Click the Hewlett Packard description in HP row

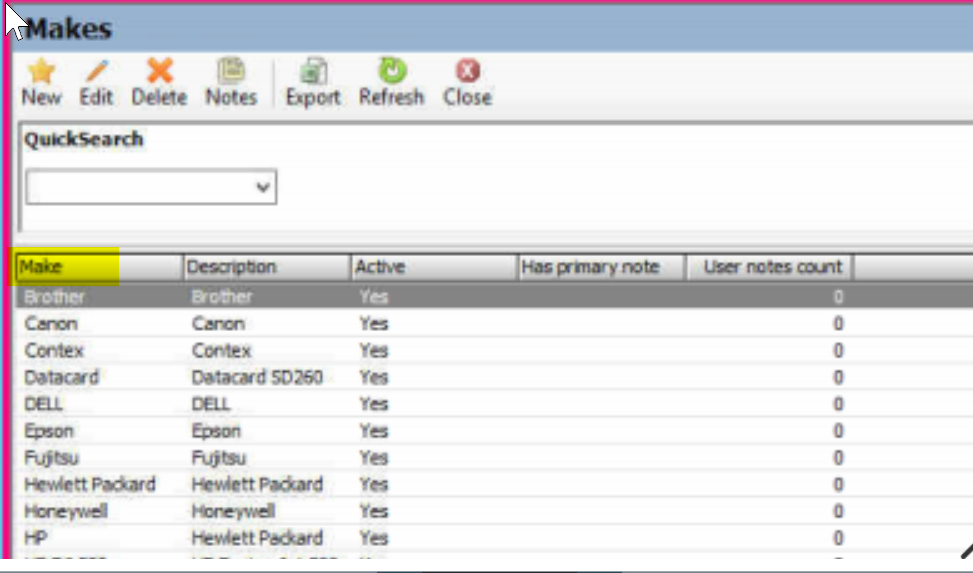258,538
